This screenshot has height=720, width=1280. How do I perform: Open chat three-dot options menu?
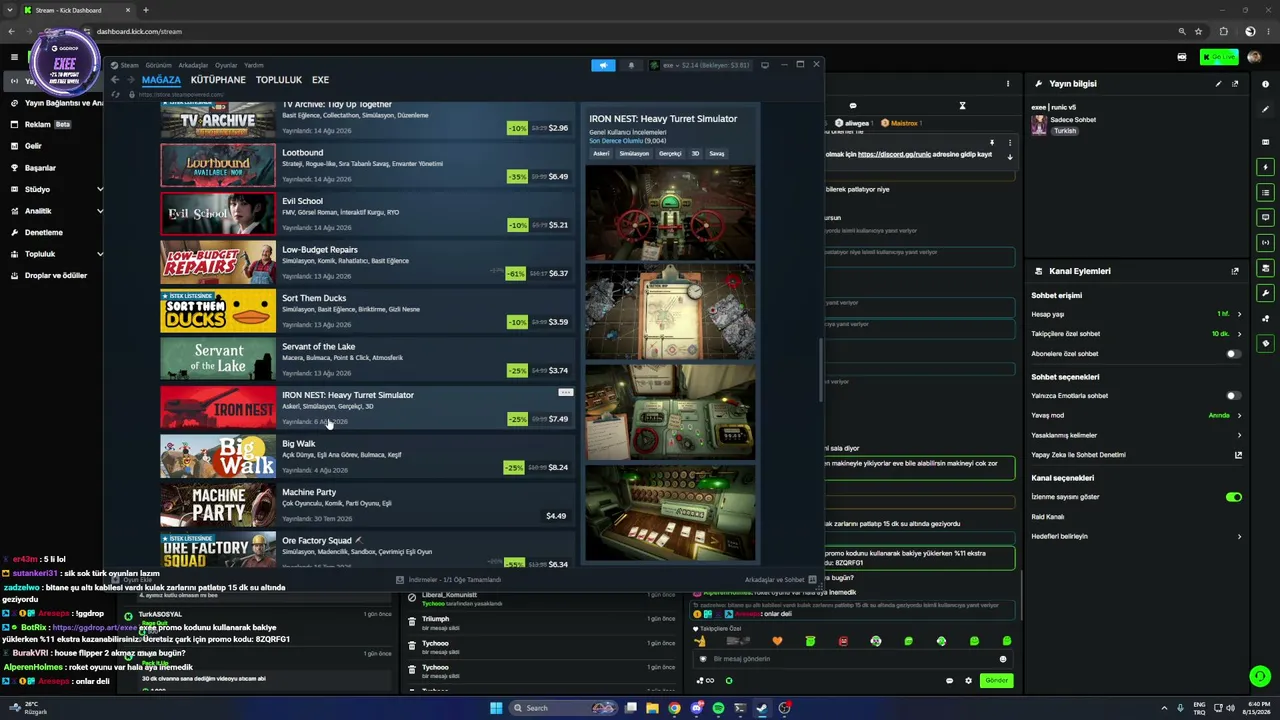tap(1008, 84)
